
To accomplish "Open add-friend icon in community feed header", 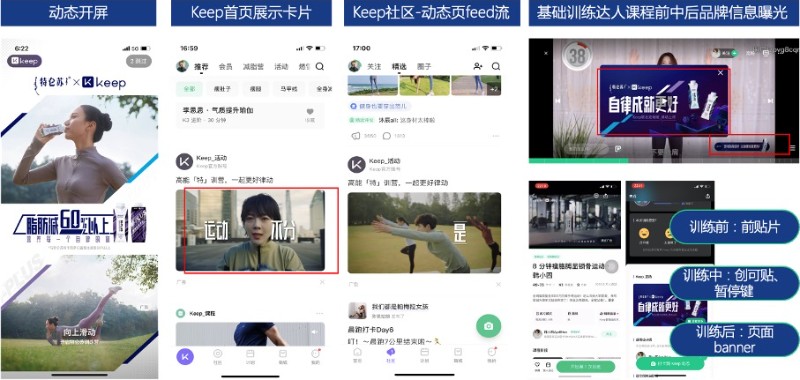I will pyautogui.click(x=478, y=66).
